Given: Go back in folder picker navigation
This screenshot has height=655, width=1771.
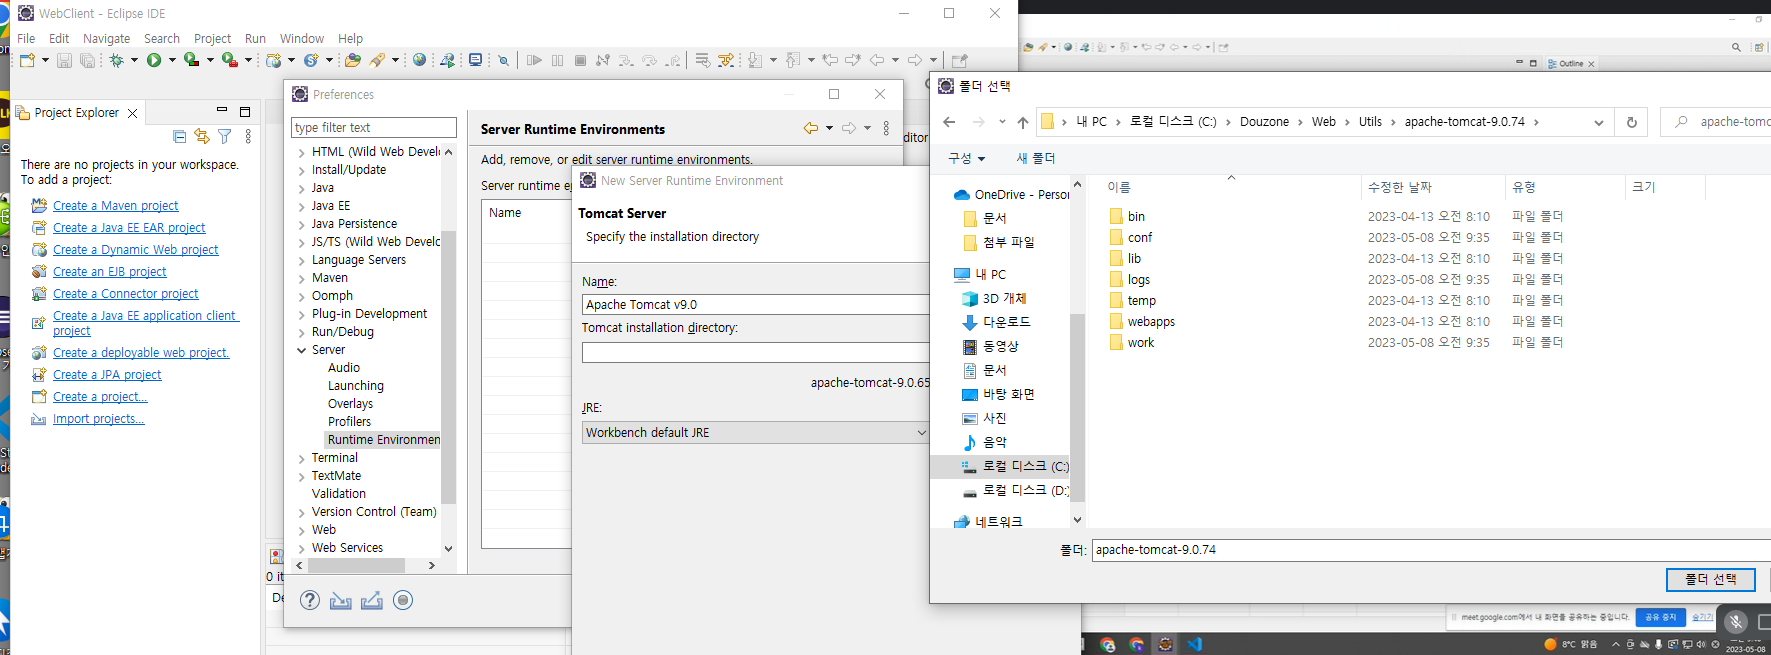Looking at the screenshot, I should coord(949,122).
